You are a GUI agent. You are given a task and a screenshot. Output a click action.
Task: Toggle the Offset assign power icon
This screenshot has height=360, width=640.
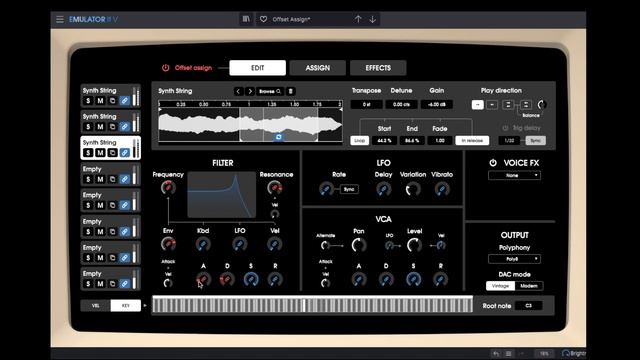[165, 68]
